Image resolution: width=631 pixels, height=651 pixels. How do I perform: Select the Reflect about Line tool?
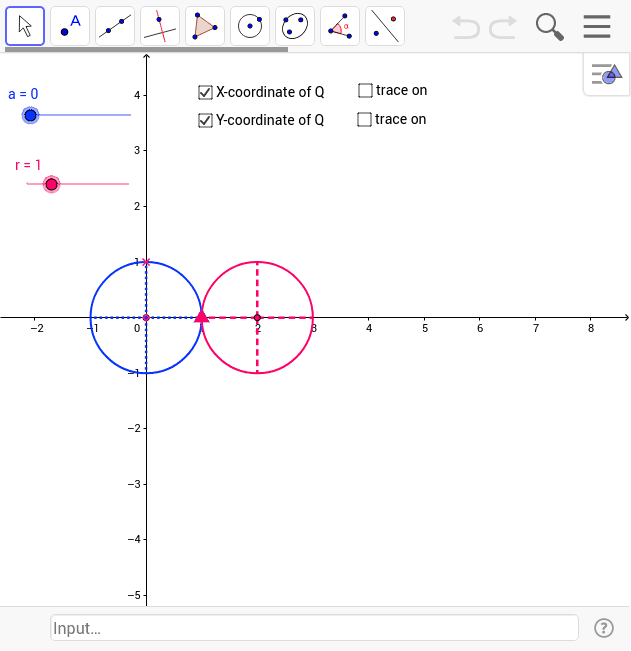385,26
